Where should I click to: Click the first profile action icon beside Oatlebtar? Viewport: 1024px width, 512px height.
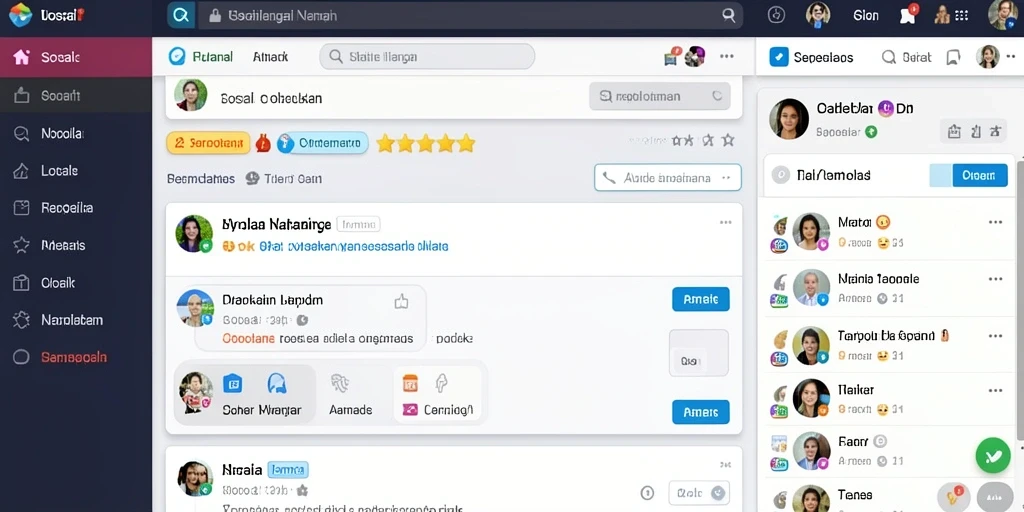pos(954,131)
